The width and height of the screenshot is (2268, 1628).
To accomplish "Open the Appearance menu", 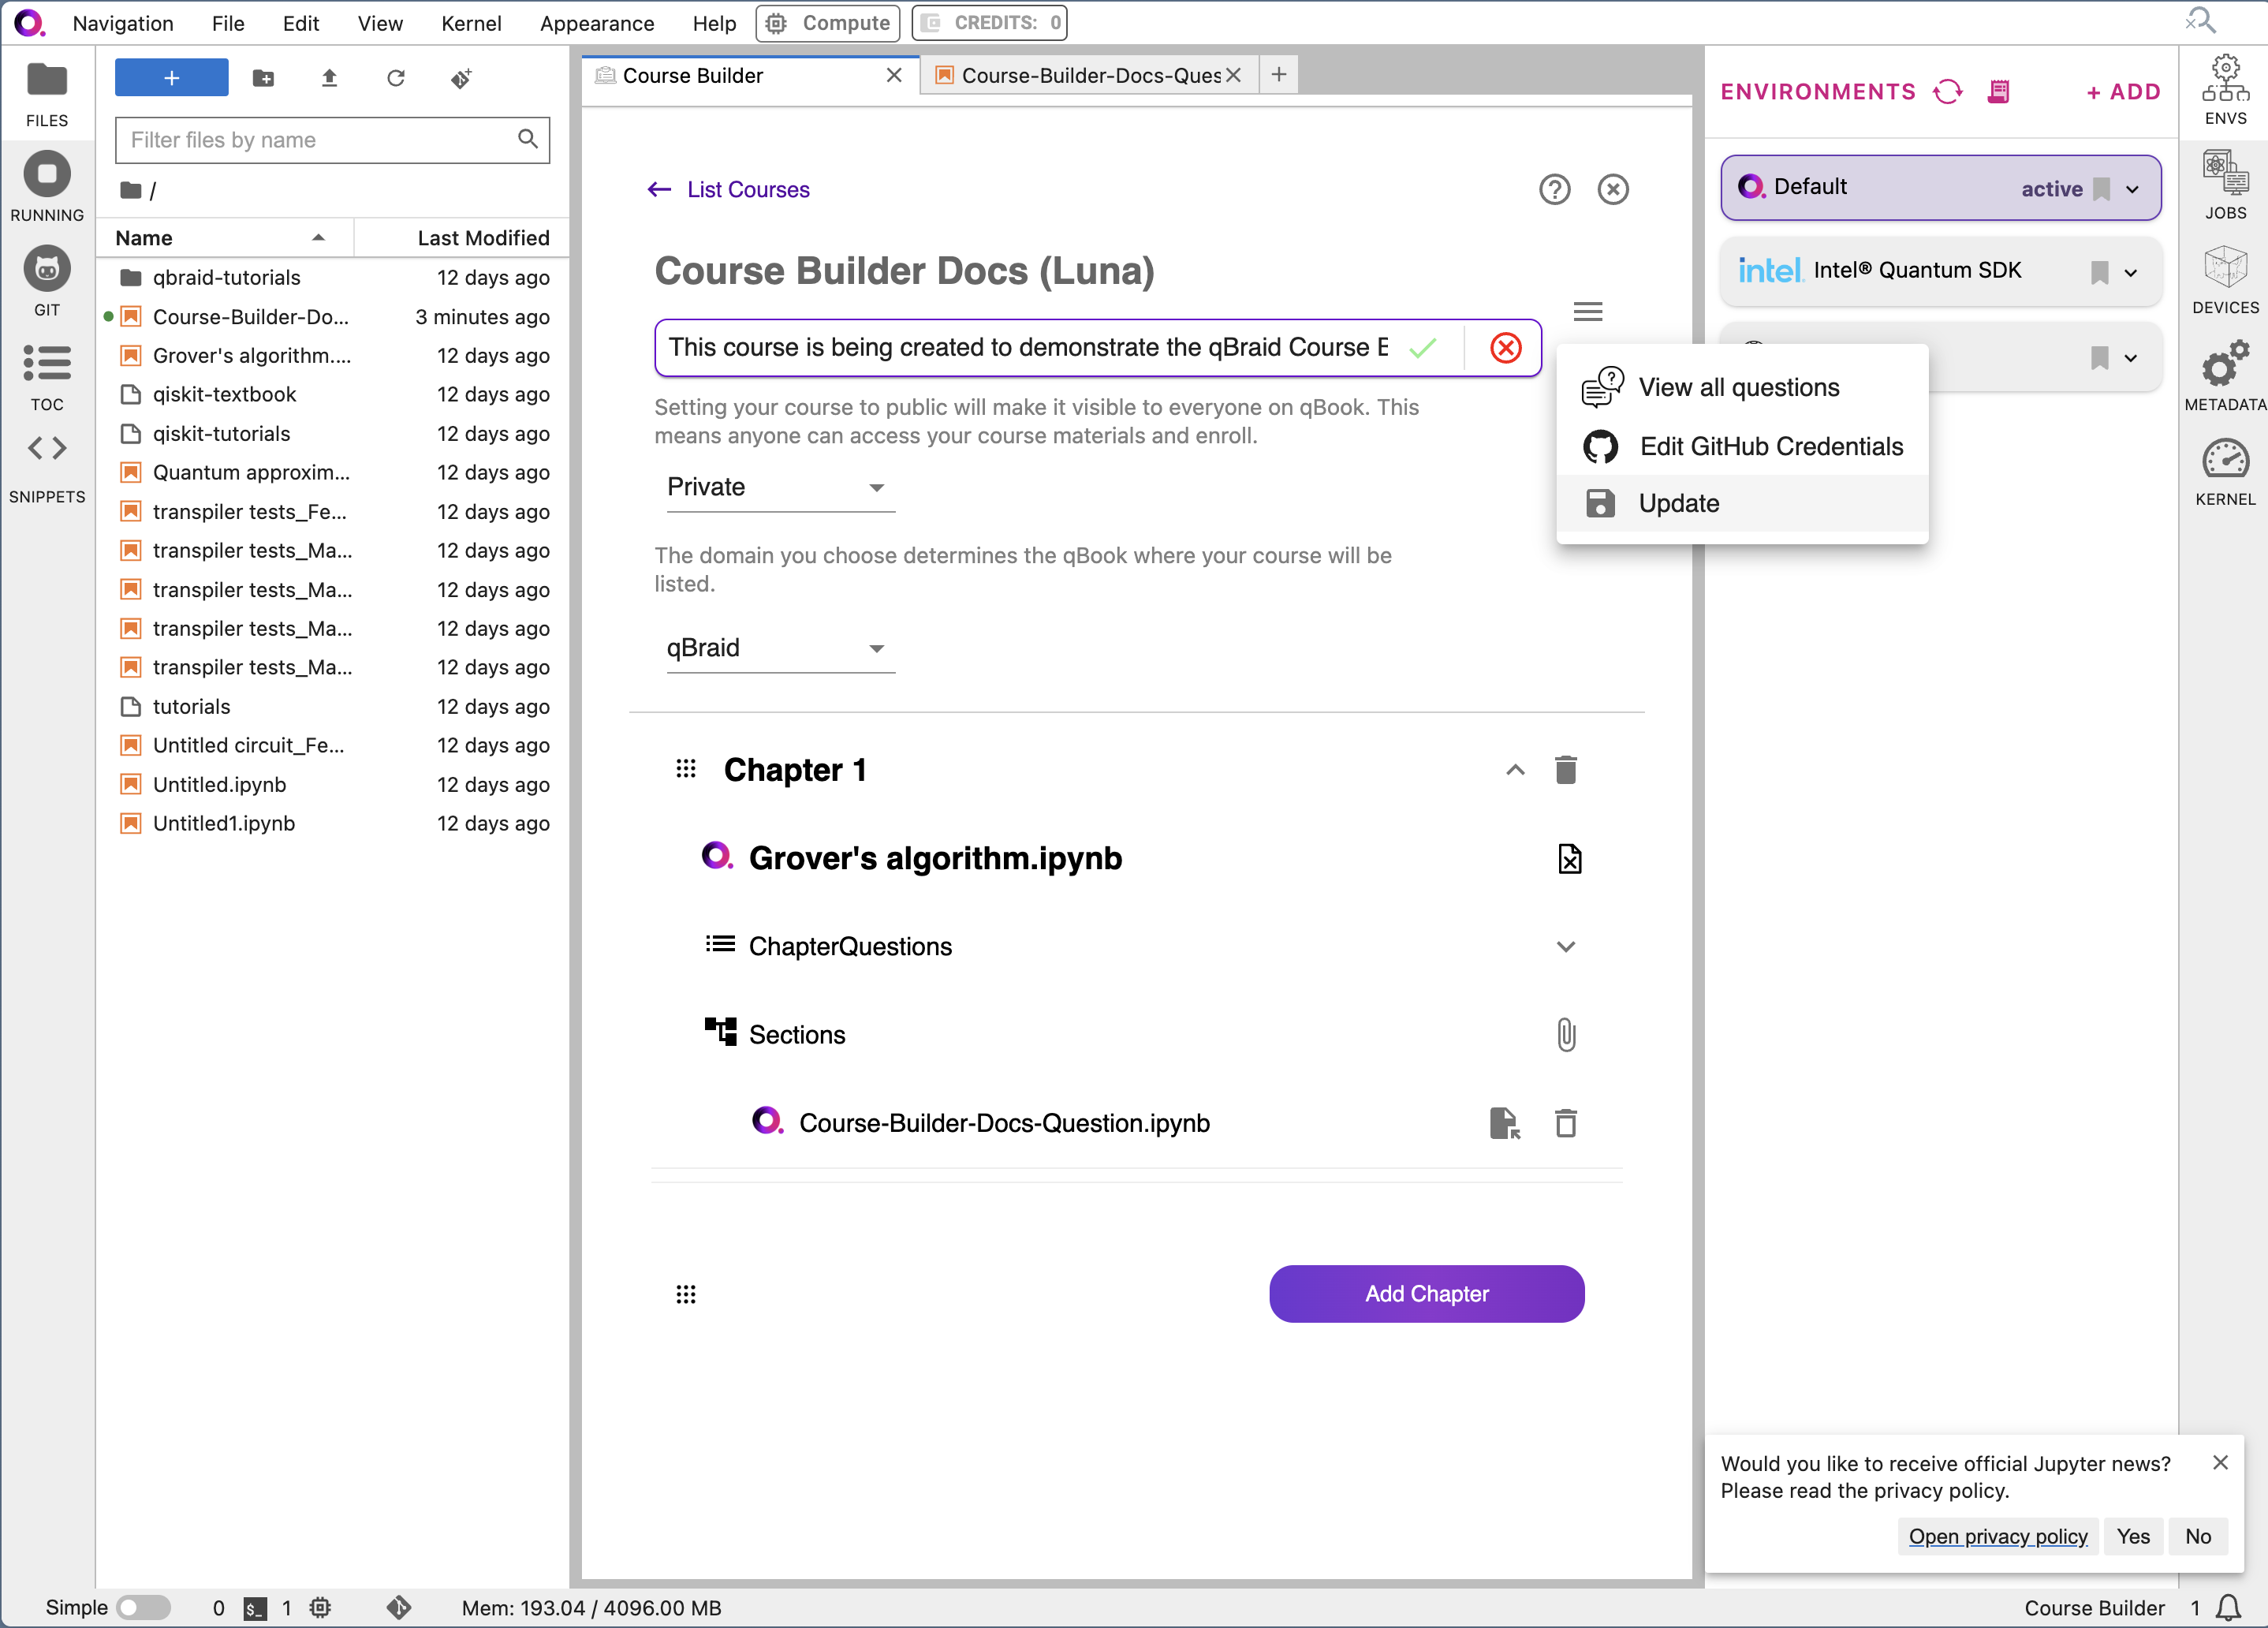I will coord(597,23).
